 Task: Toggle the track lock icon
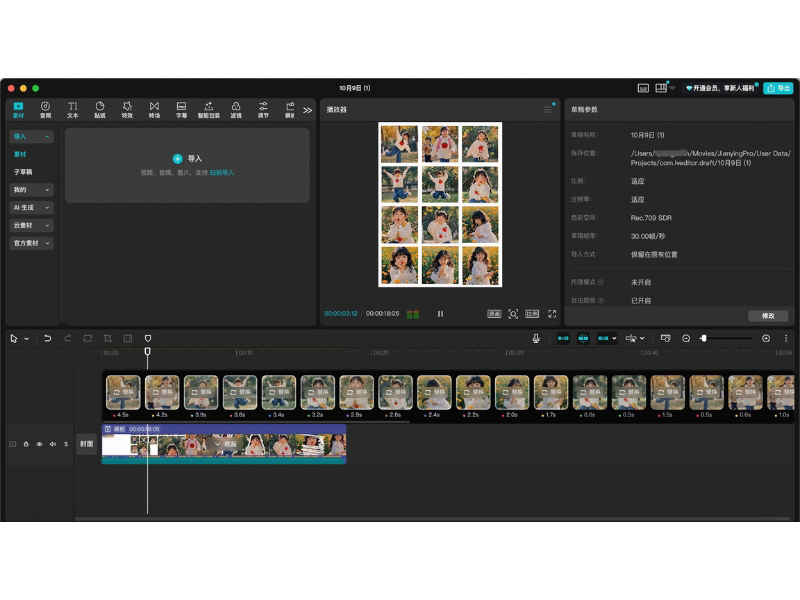[x=26, y=444]
